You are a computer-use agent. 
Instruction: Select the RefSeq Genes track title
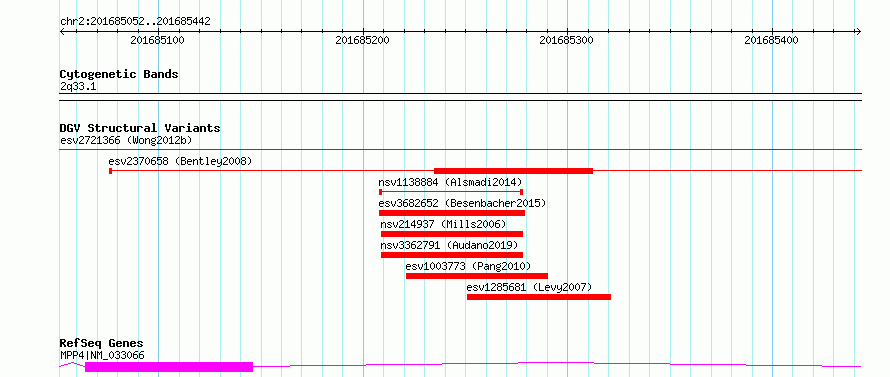102,344
